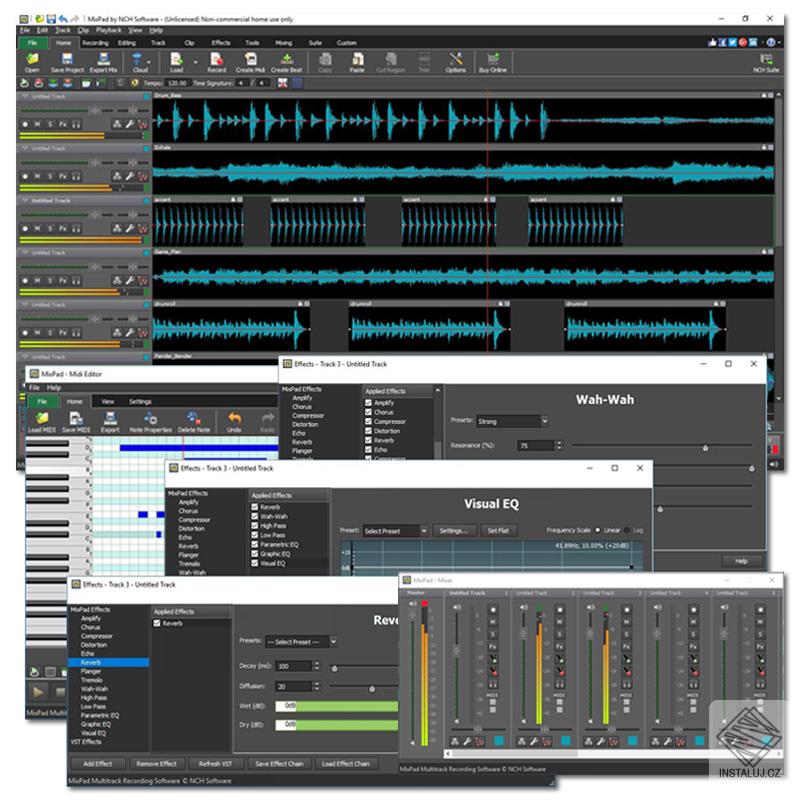Click the Load MIDI icon in Midi Editor
Screen dimensions: 800x800
click(x=42, y=421)
